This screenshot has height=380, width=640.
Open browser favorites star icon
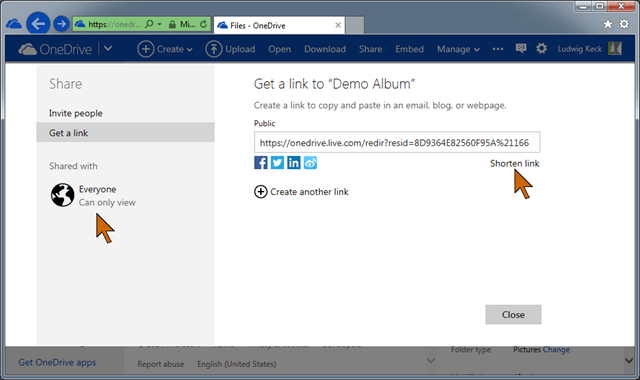(x=608, y=24)
